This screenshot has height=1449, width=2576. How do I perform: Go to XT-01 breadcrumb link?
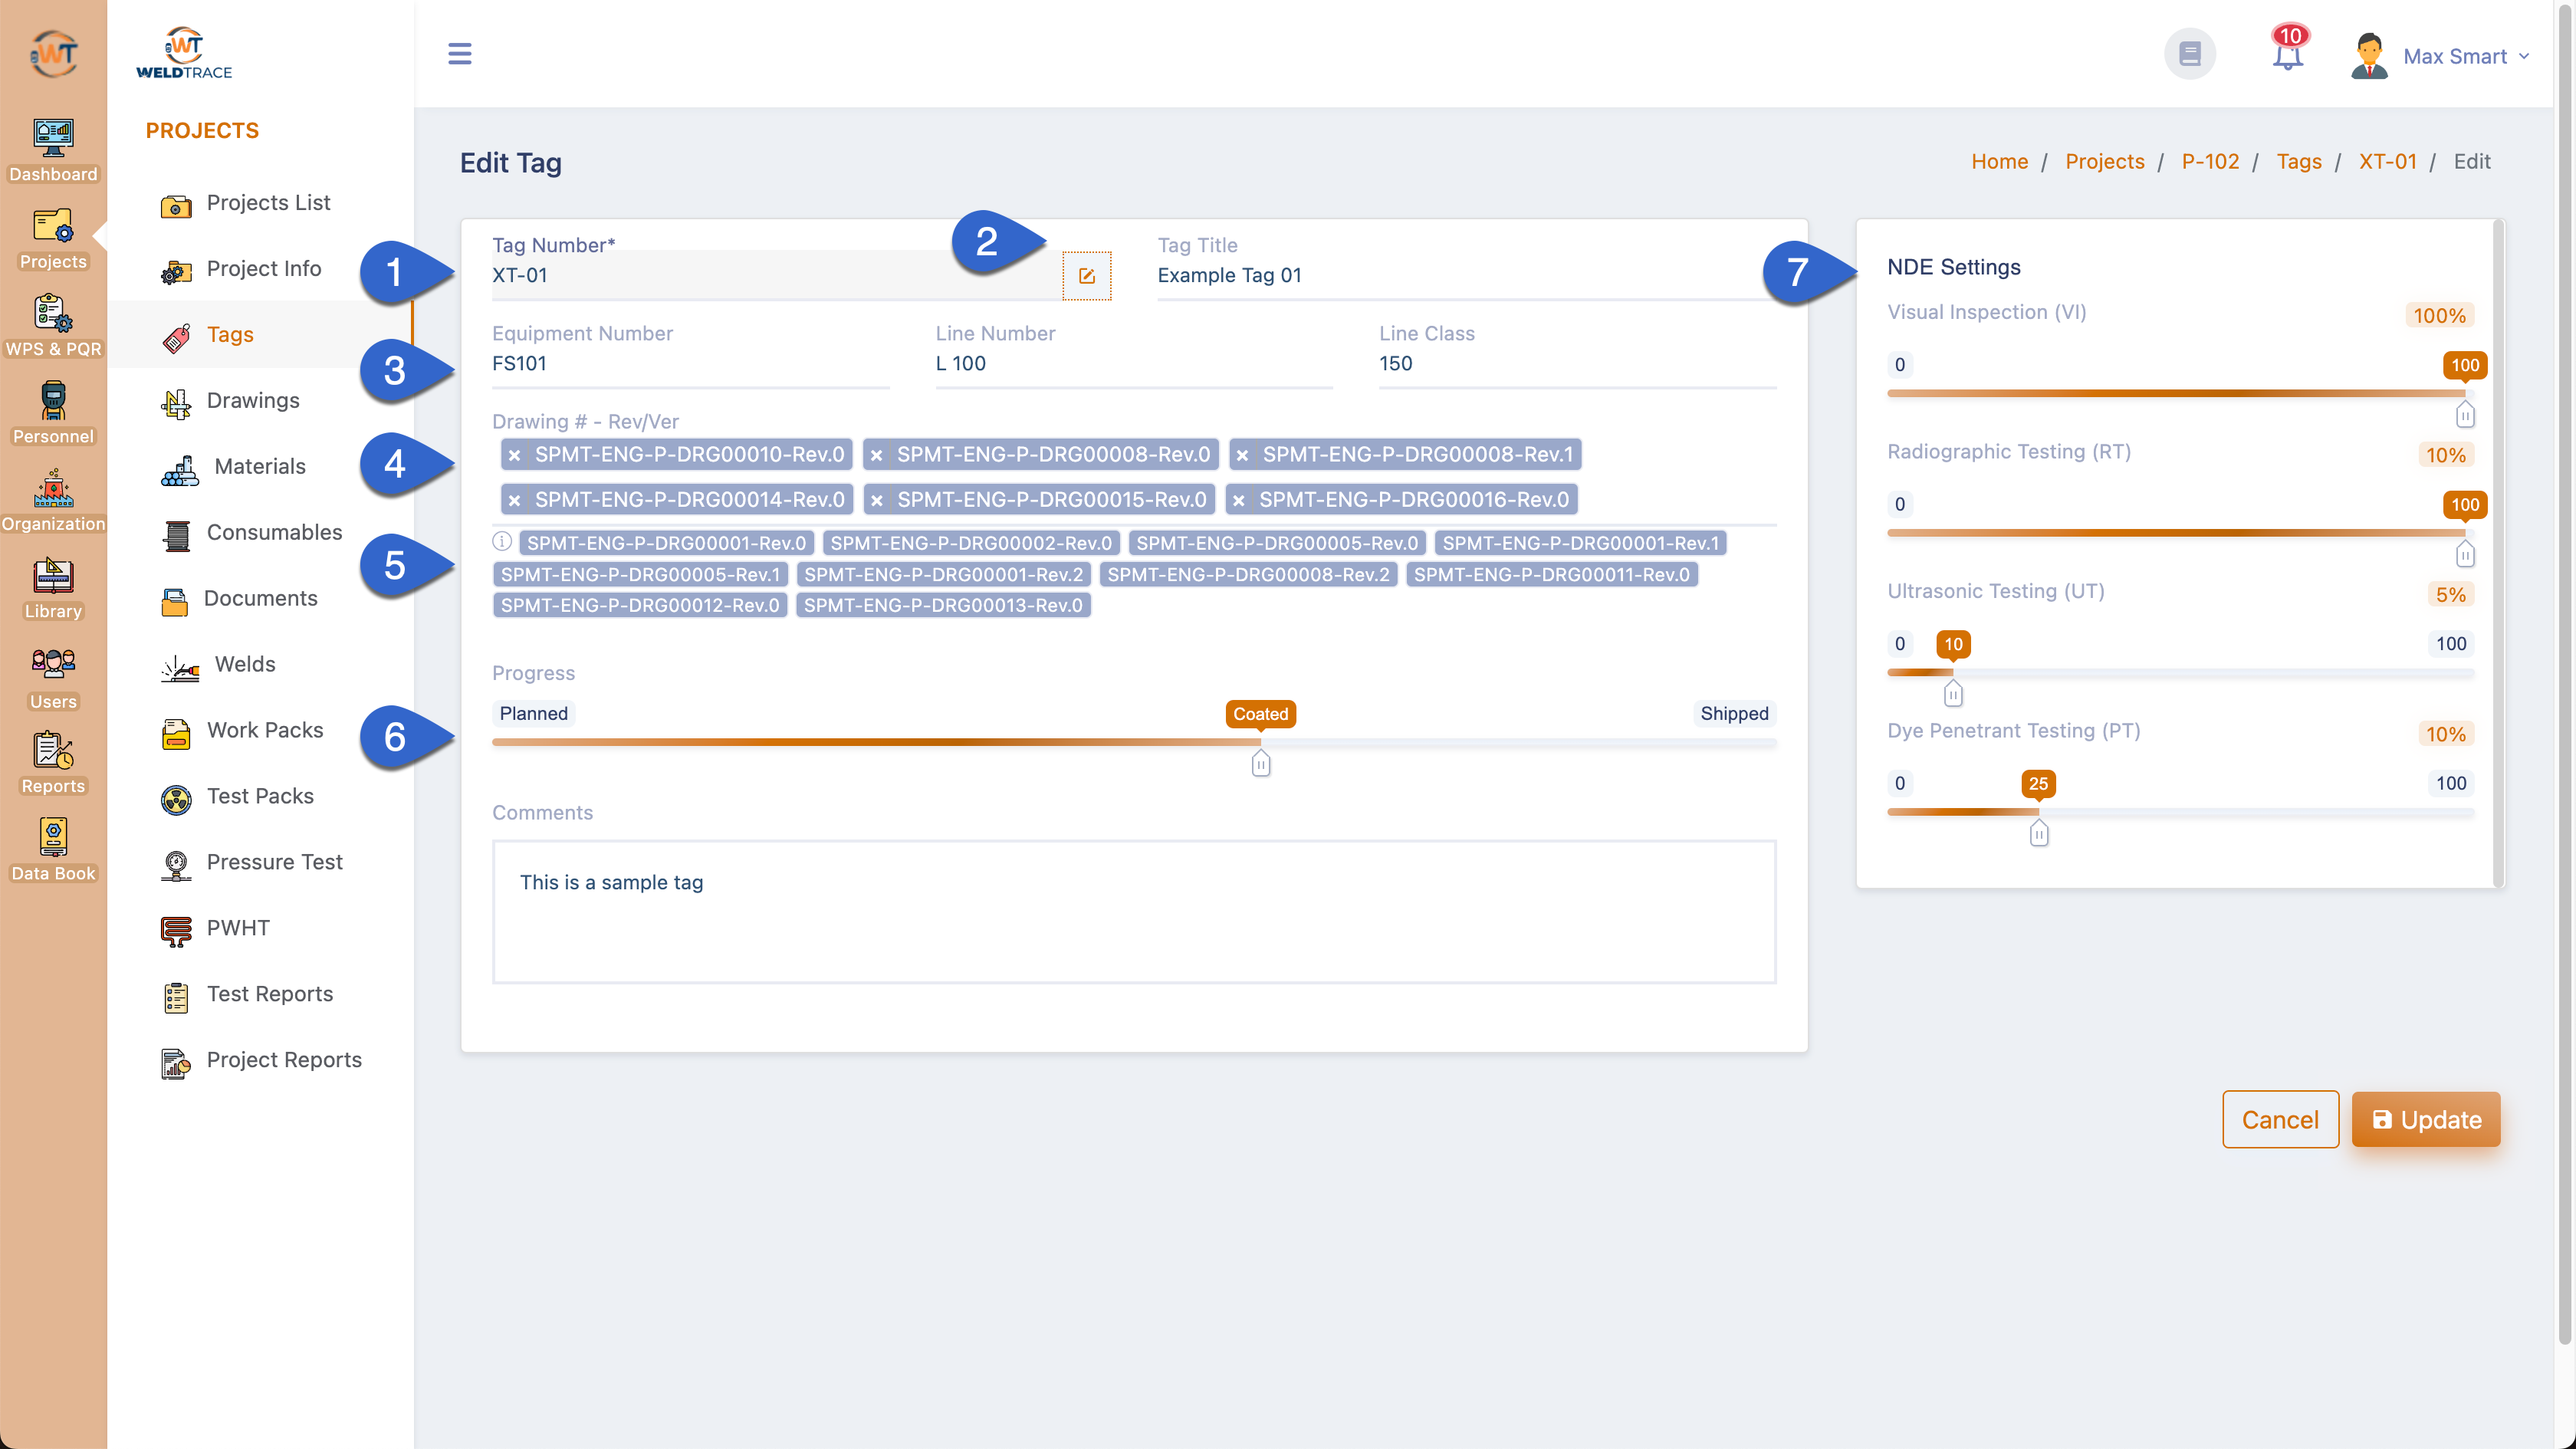2387,162
